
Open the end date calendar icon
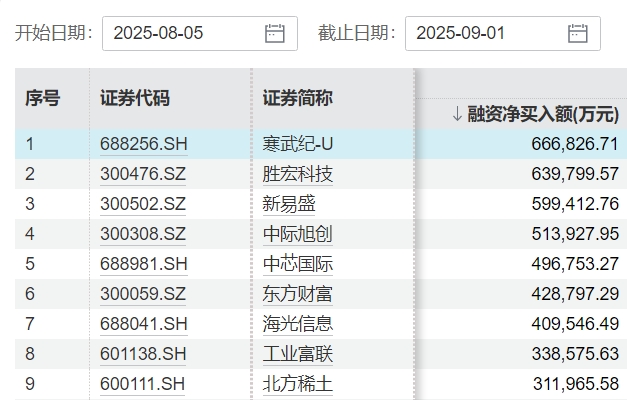[577, 33]
